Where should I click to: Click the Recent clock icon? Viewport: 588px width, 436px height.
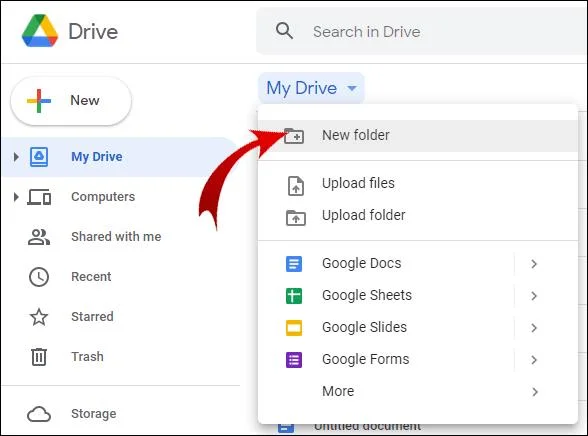39,277
